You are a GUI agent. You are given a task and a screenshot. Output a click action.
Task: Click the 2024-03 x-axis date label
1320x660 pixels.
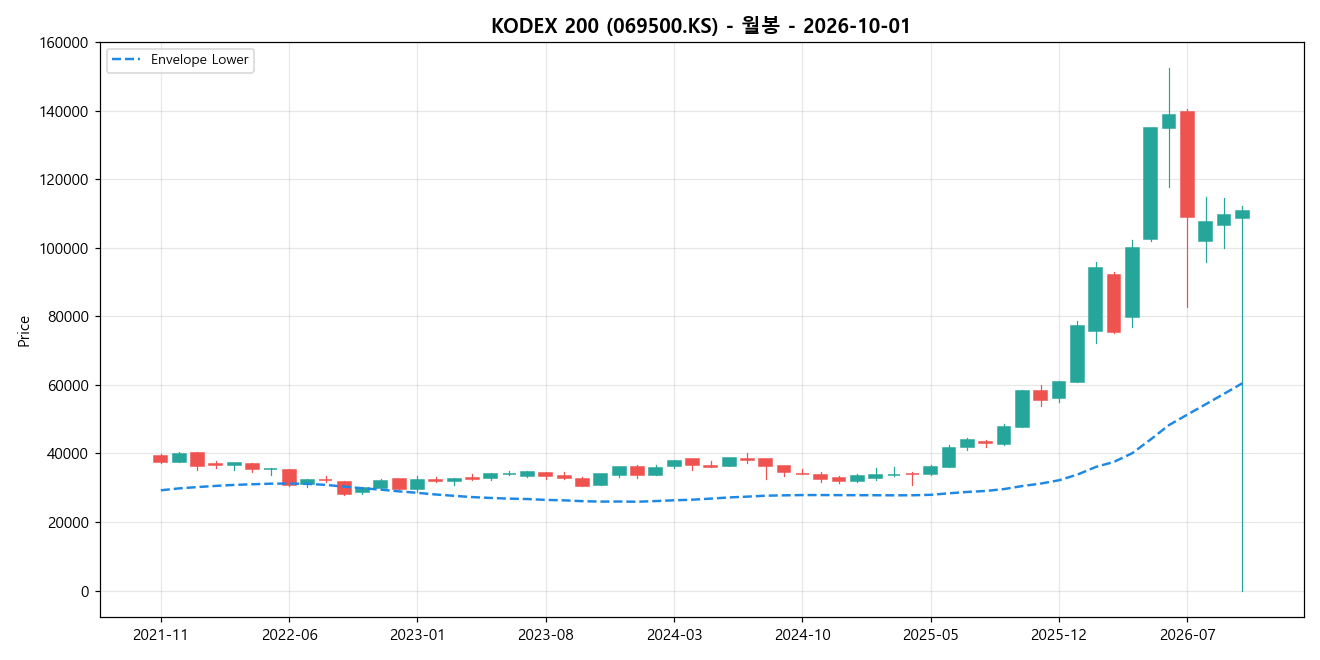coord(674,635)
